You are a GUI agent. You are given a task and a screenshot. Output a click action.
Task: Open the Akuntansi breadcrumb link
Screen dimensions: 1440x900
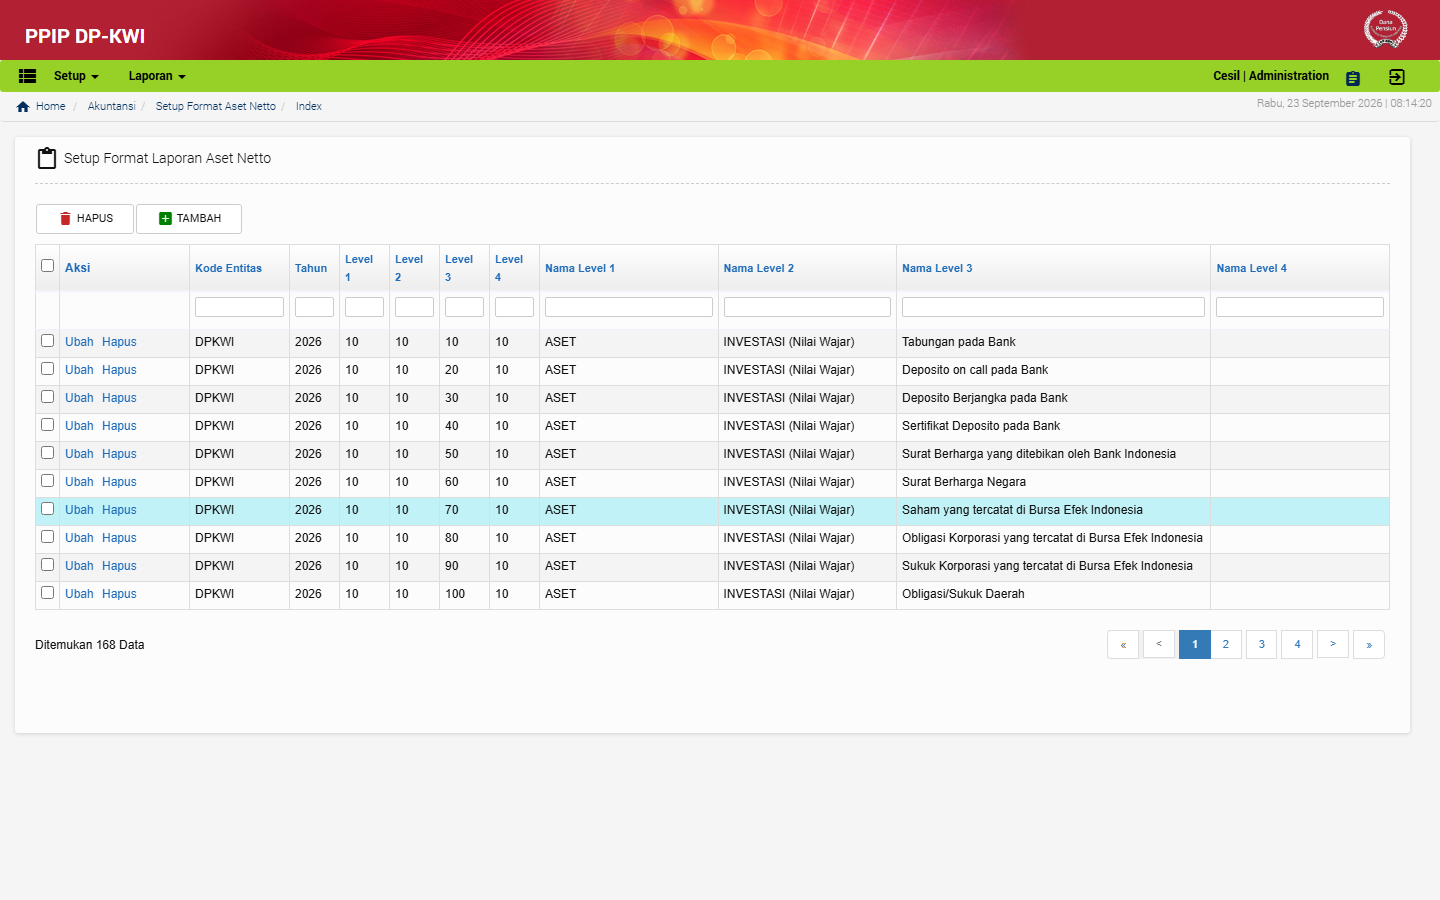(x=111, y=107)
